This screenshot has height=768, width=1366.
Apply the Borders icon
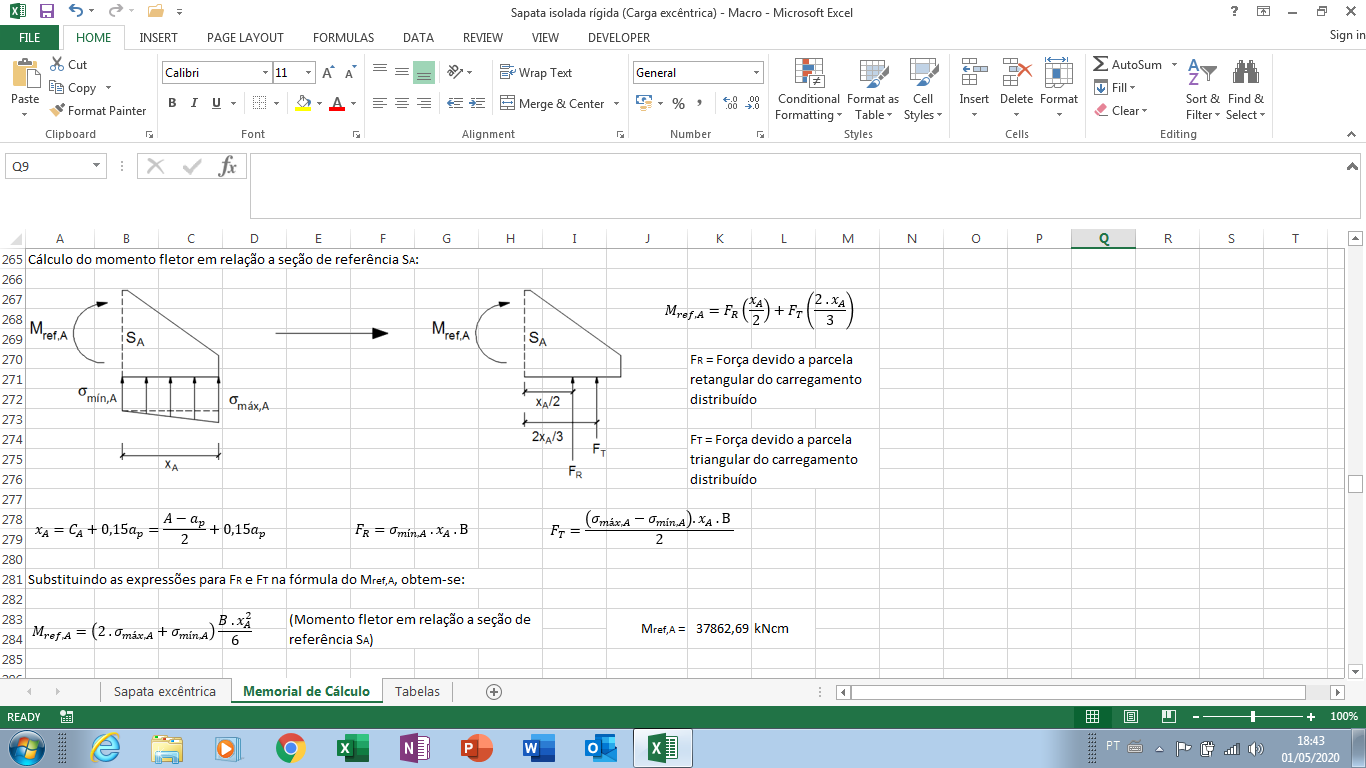[259, 103]
